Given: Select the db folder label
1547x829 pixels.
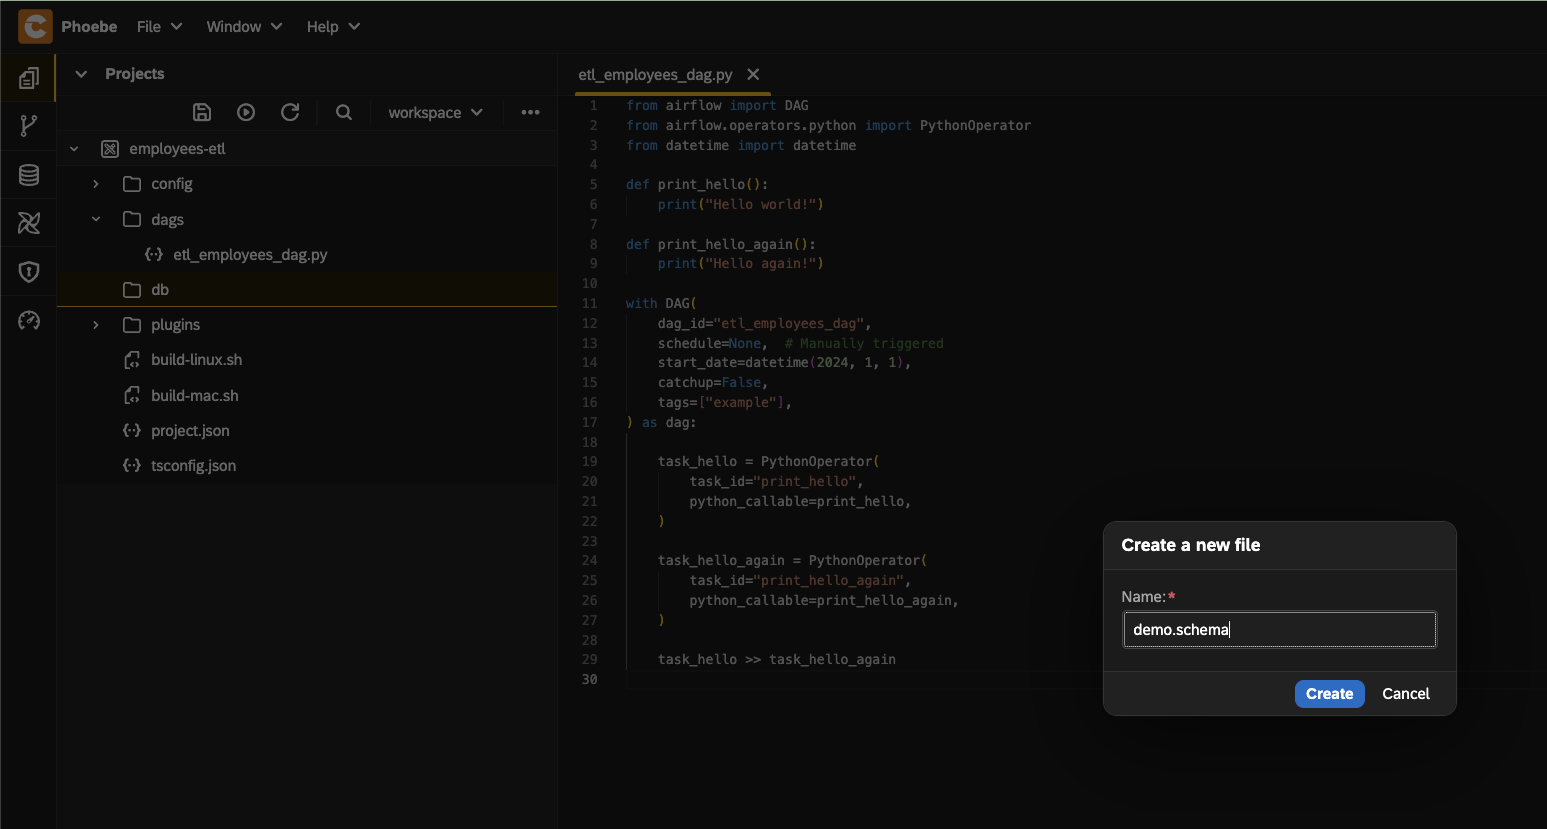Looking at the screenshot, I should (x=160, y=290).
